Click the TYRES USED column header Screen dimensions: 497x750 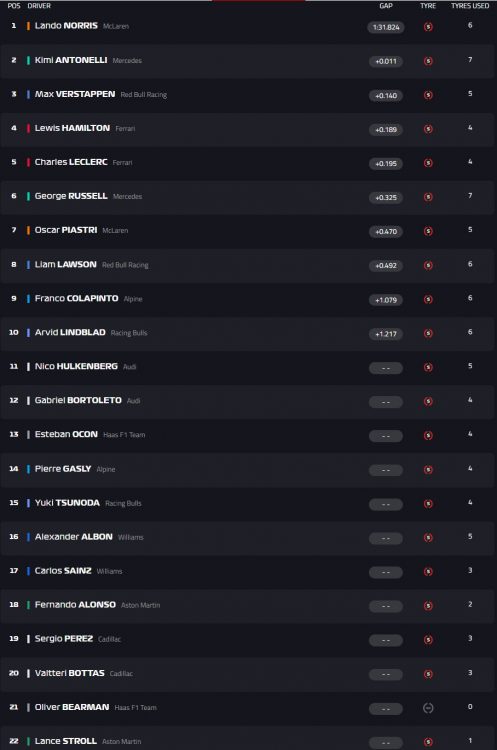coord(470,6)
